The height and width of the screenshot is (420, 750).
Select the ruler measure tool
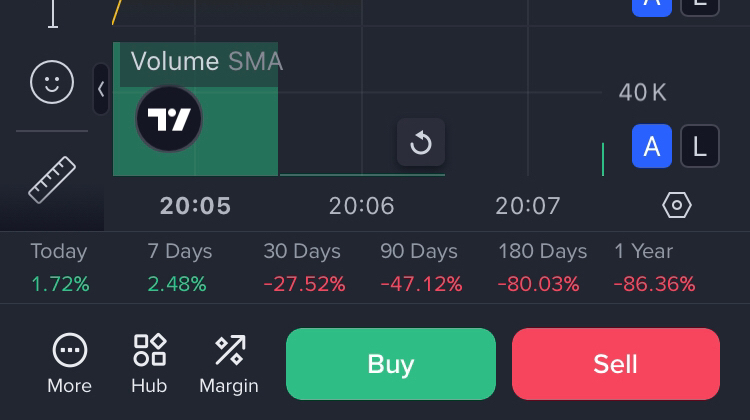click(52, 180)
